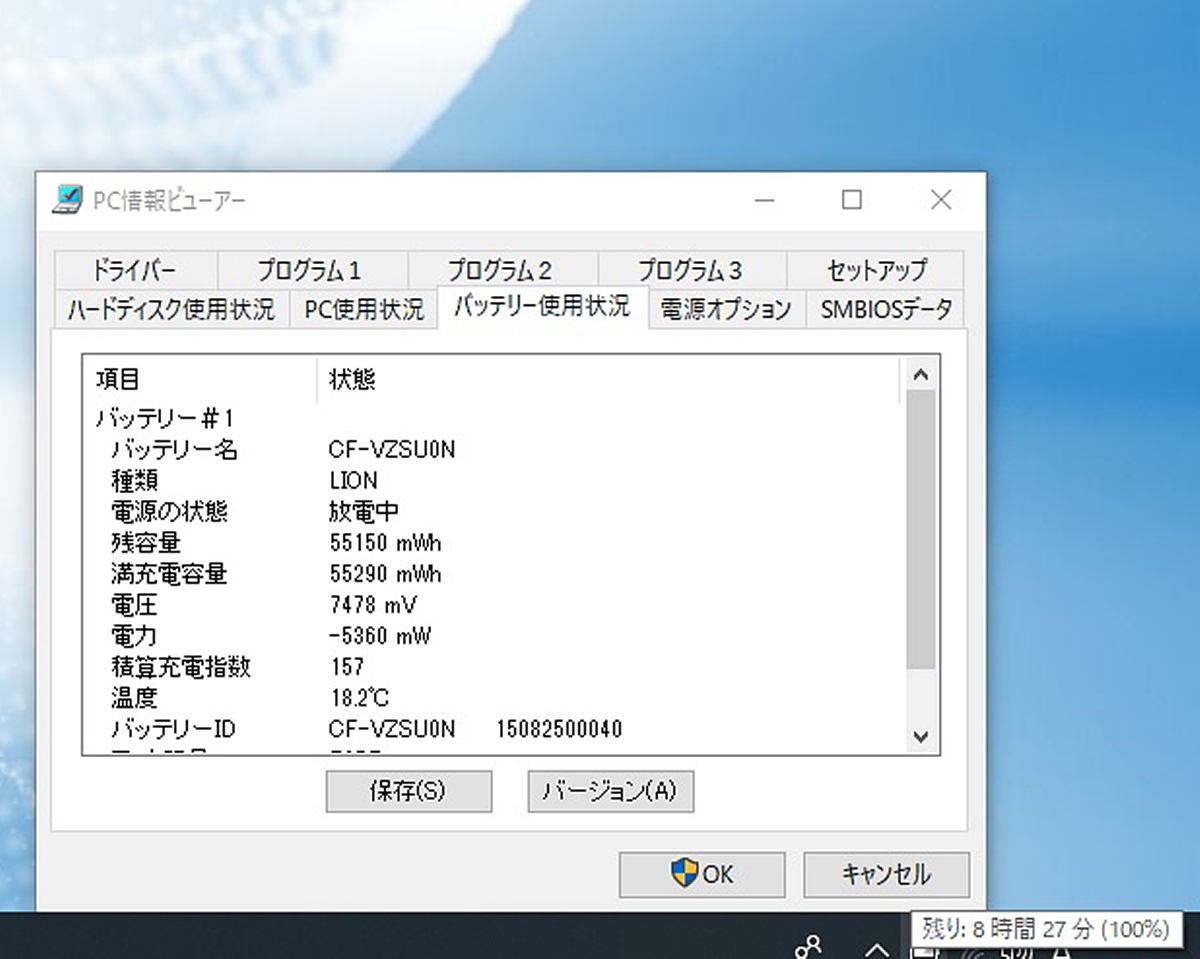Screen dimensions: 1200x959
Task: Select the ハードディスク使用状況 tab
Action: [x=171, y=309]
